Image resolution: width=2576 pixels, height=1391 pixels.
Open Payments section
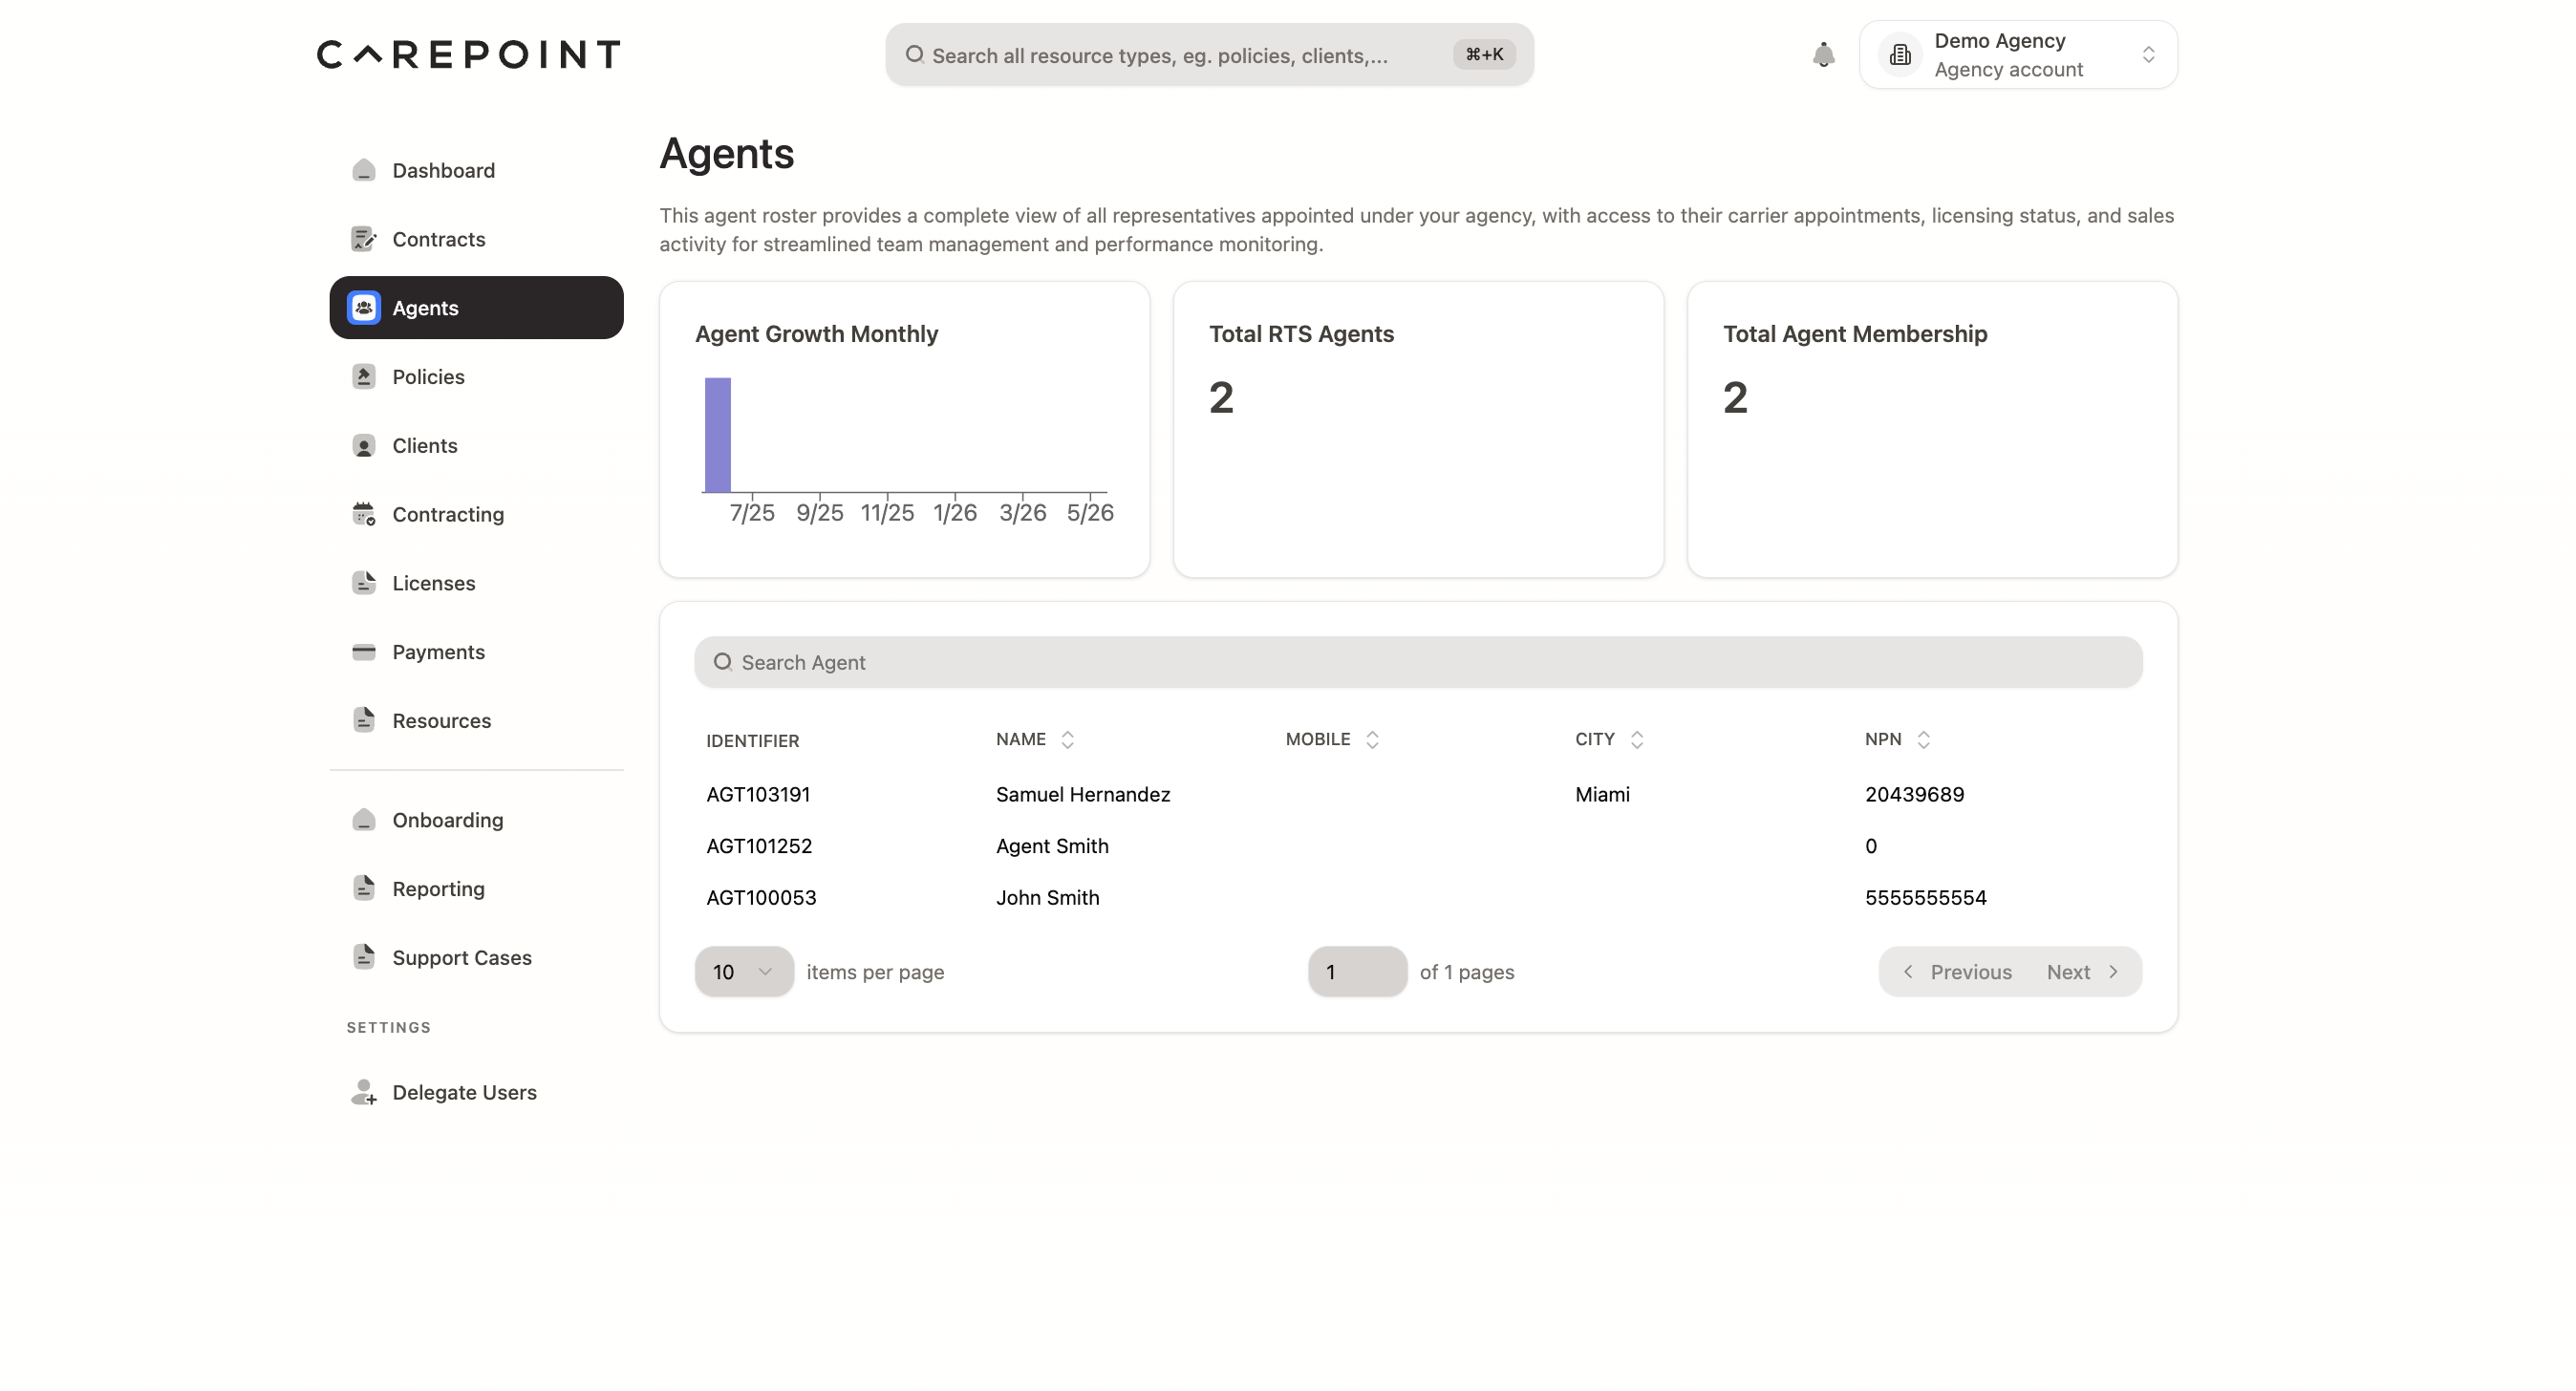click(x=476, y=652)
